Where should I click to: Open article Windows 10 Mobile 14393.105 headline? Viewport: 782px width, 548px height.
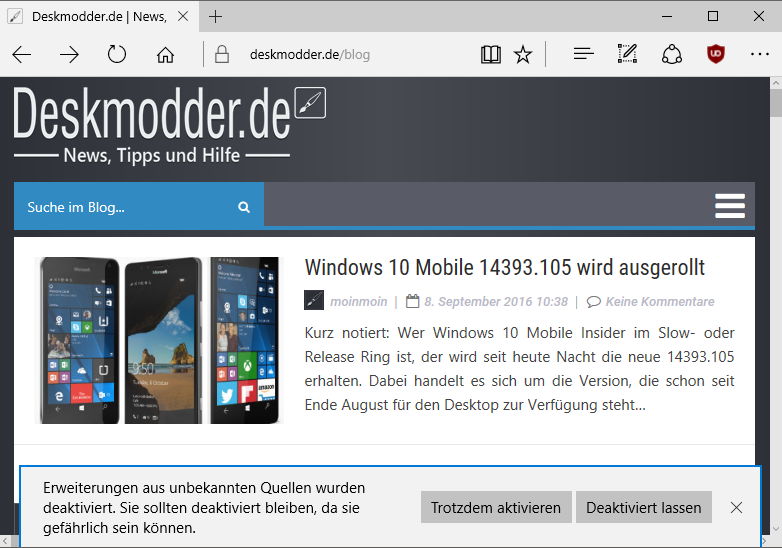(504, 267)
